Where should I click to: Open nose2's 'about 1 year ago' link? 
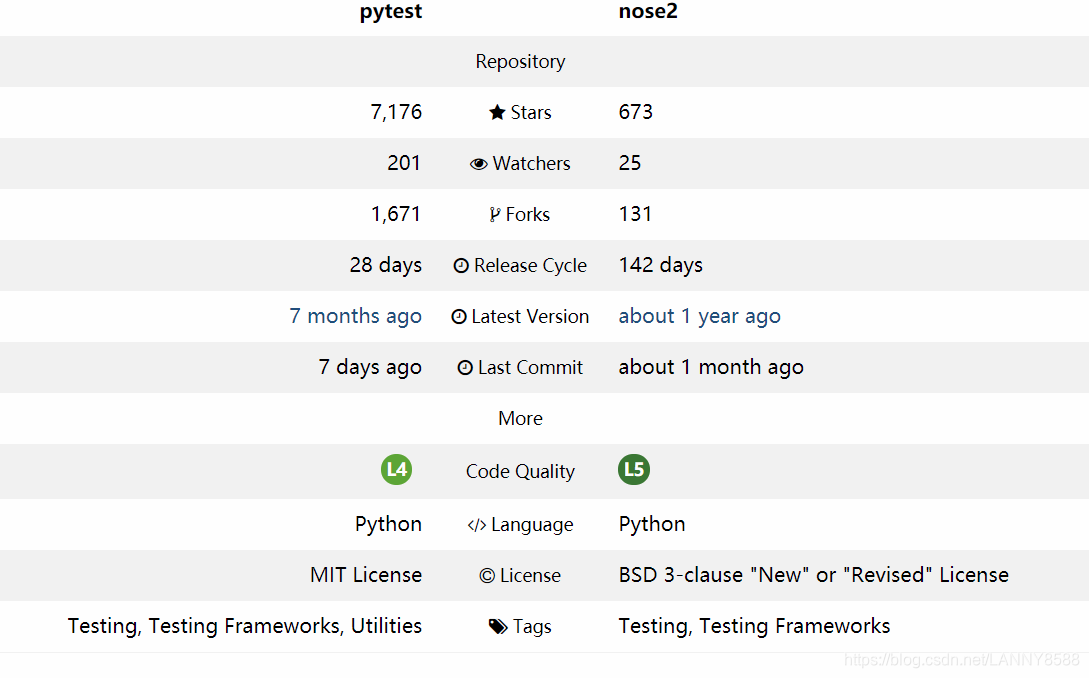point(699,316)
